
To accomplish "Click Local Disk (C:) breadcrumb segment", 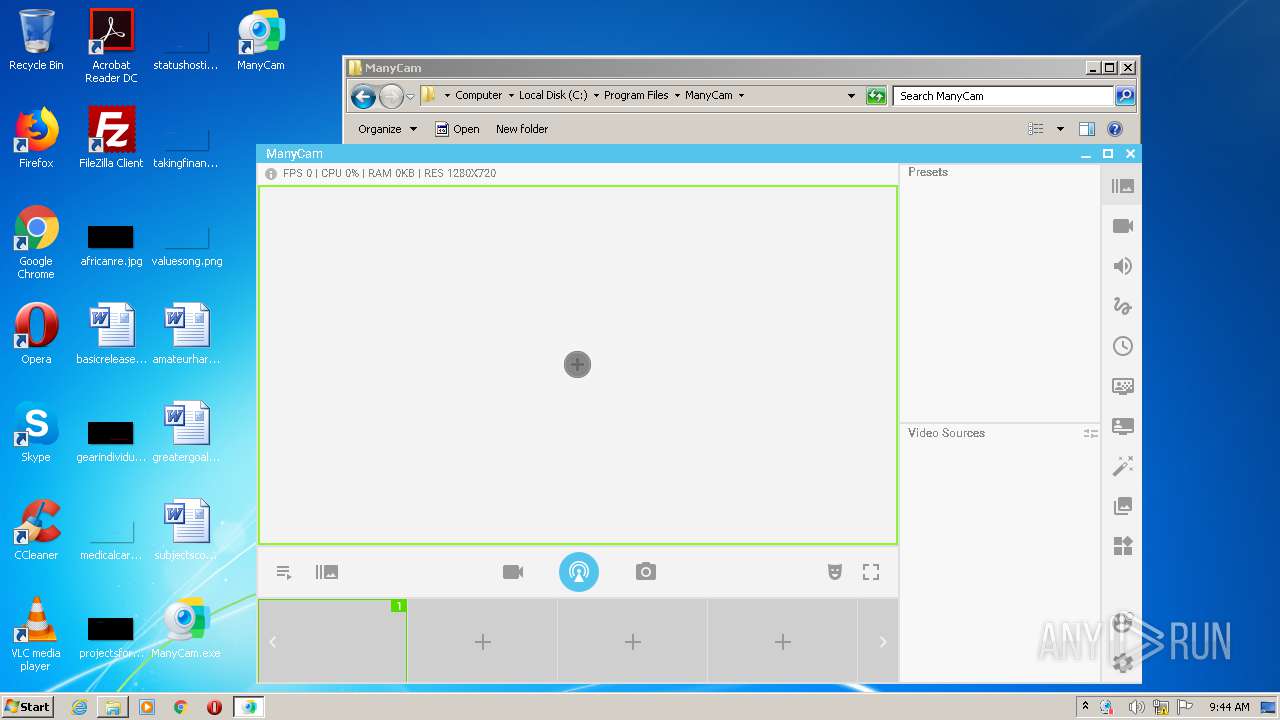I will pos(553,96).
